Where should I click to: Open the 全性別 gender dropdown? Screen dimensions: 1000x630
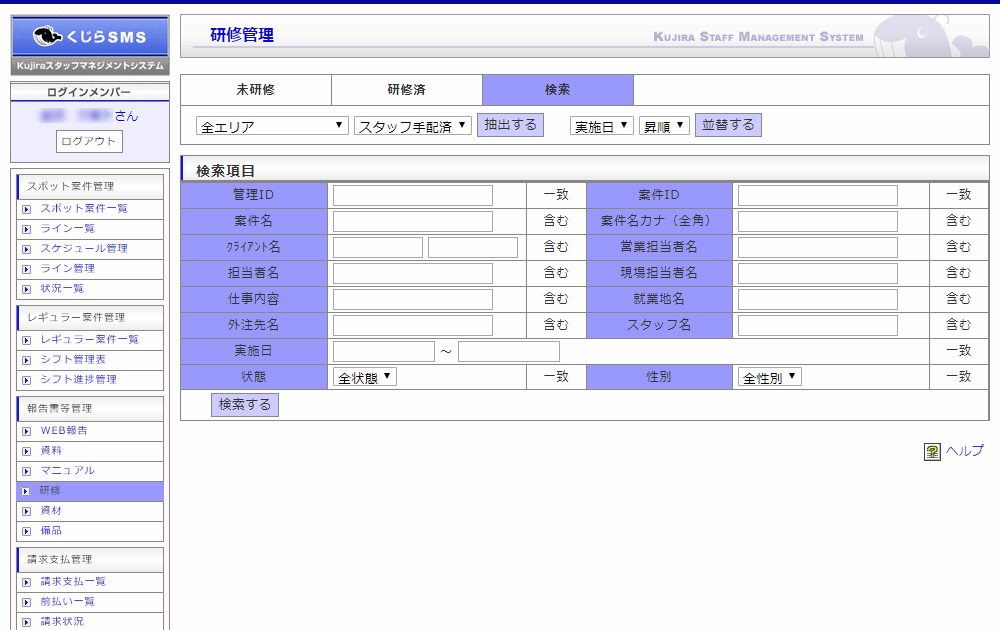(769, 377)
